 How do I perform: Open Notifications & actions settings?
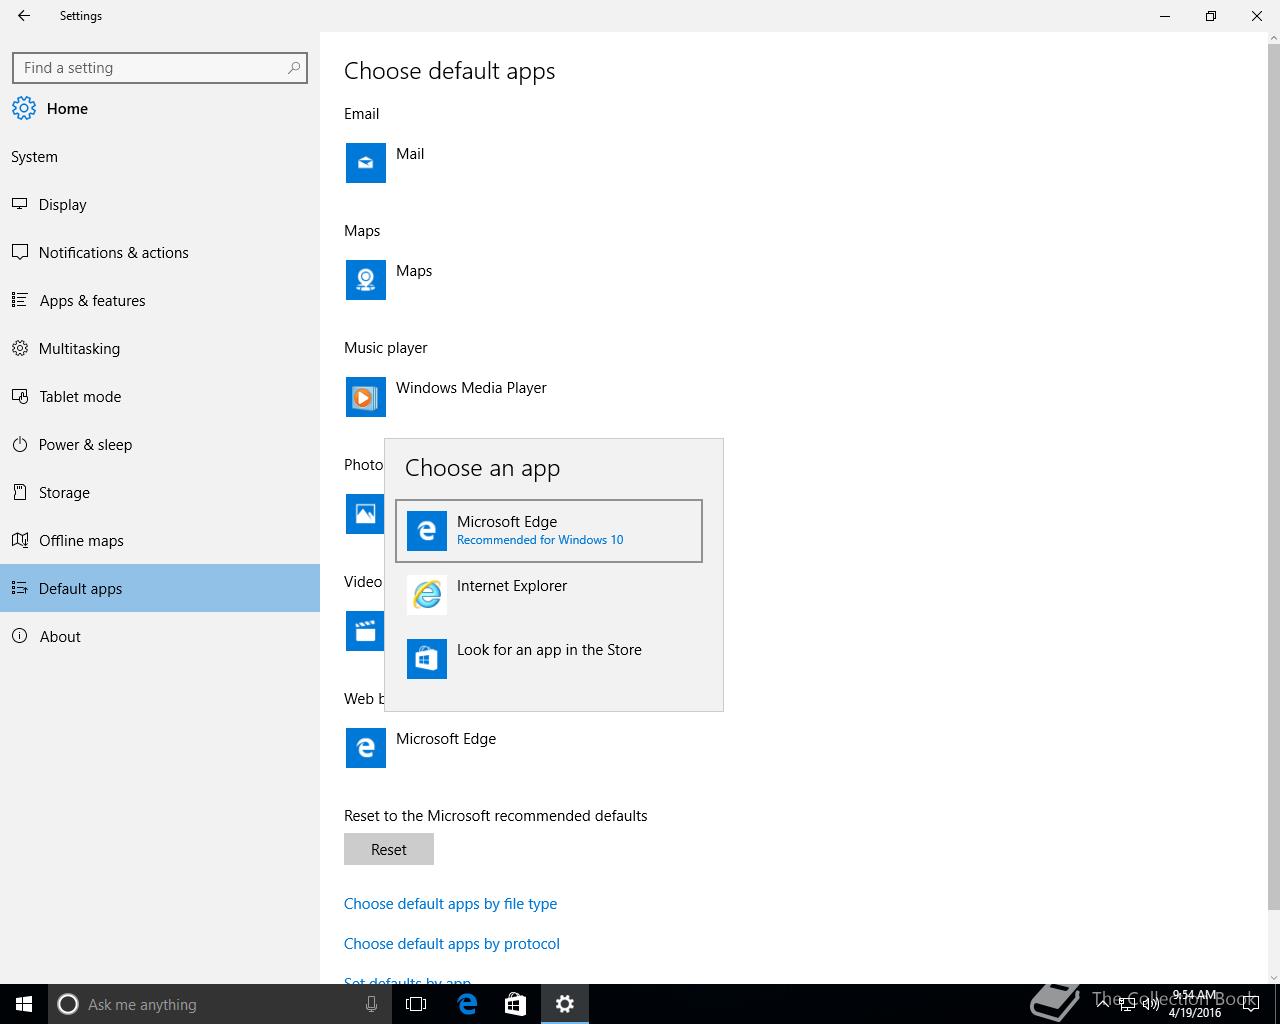coord(160,252)
